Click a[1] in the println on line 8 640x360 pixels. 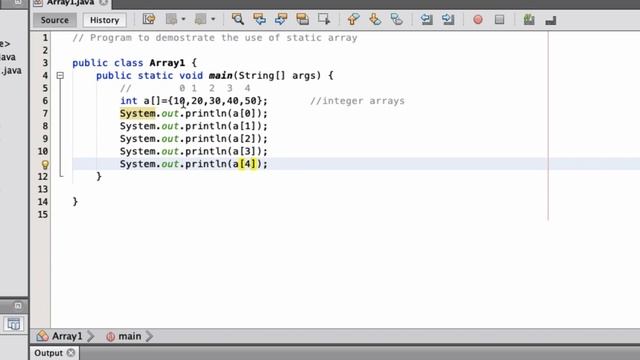click(x=244, y=126)
